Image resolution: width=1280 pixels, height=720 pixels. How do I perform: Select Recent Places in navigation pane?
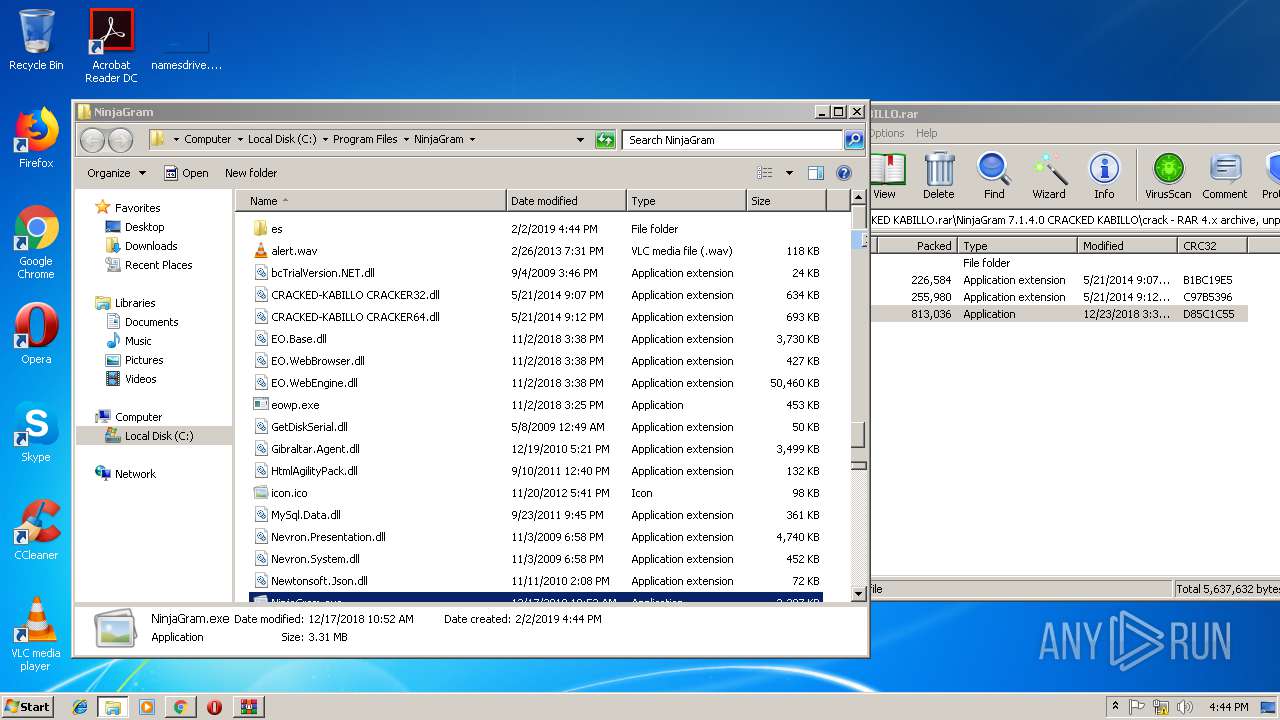coord(158,265)
